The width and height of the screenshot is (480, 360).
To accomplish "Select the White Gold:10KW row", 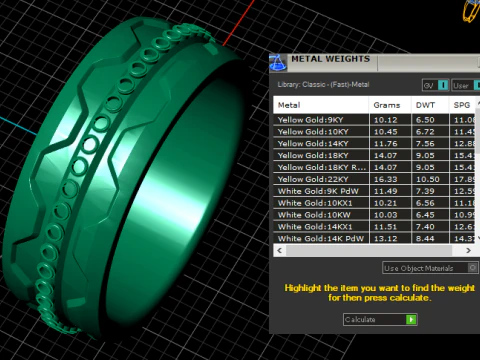I will click(375, 215).
